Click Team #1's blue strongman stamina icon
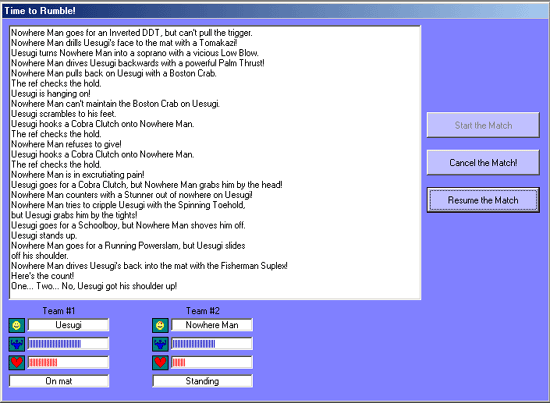This screenshot has width=550, height=403. 16,344
